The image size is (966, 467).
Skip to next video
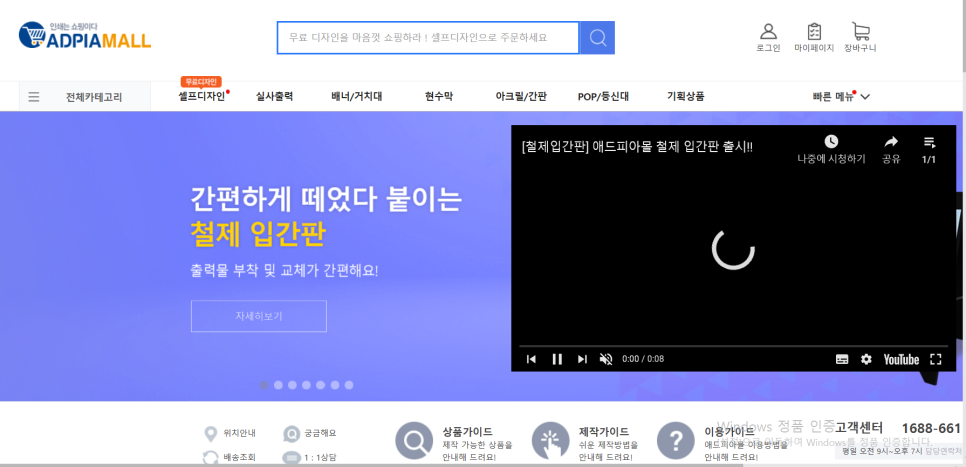(582, 359)
